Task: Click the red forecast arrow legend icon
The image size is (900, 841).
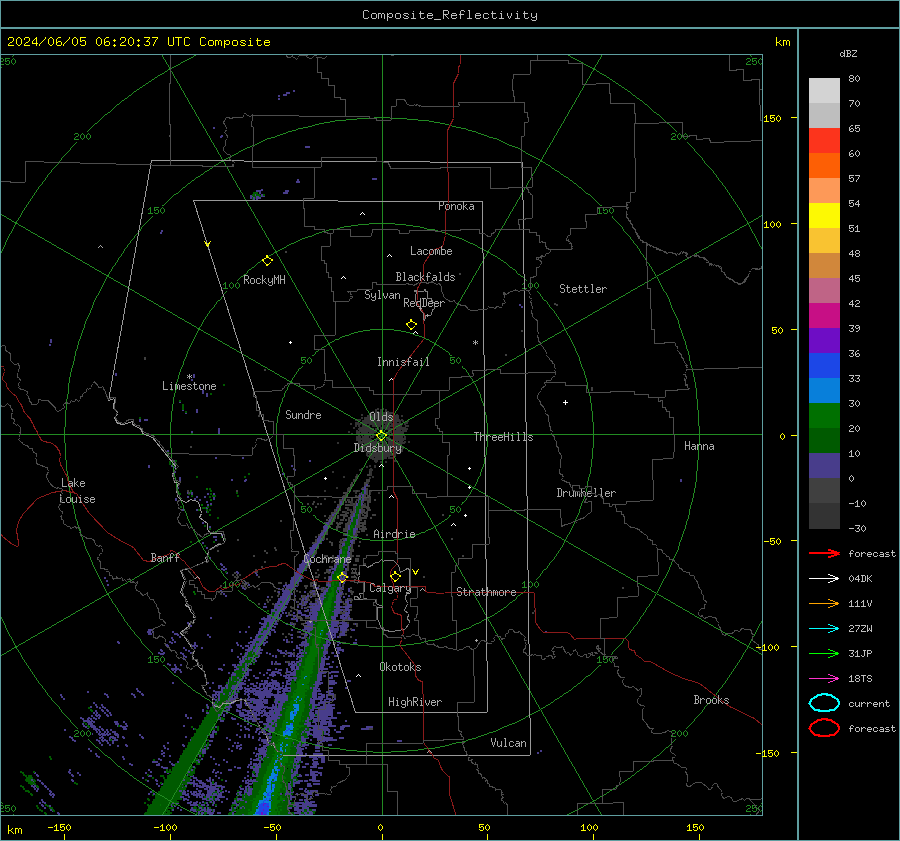Action: [824, 553]
